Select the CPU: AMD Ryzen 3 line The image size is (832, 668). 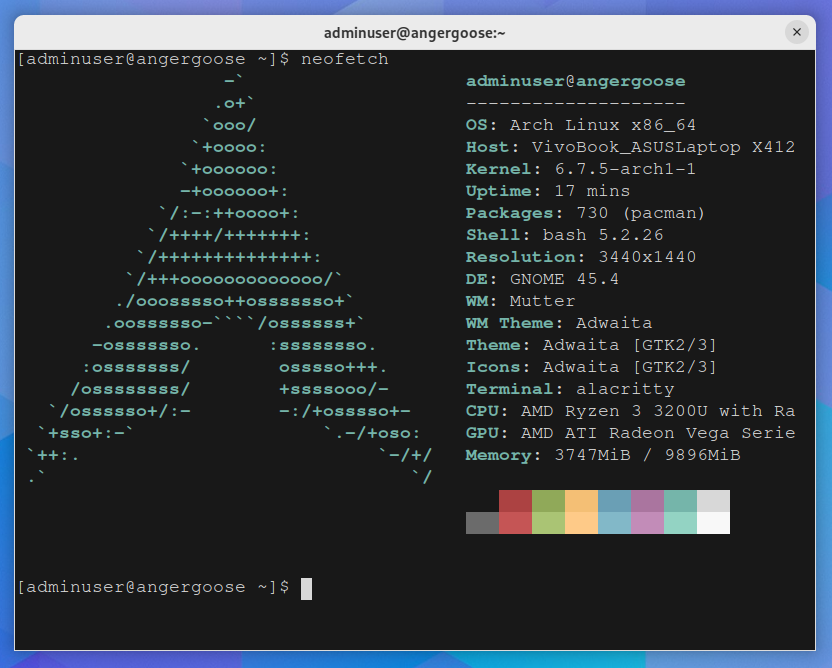[630, 411]
